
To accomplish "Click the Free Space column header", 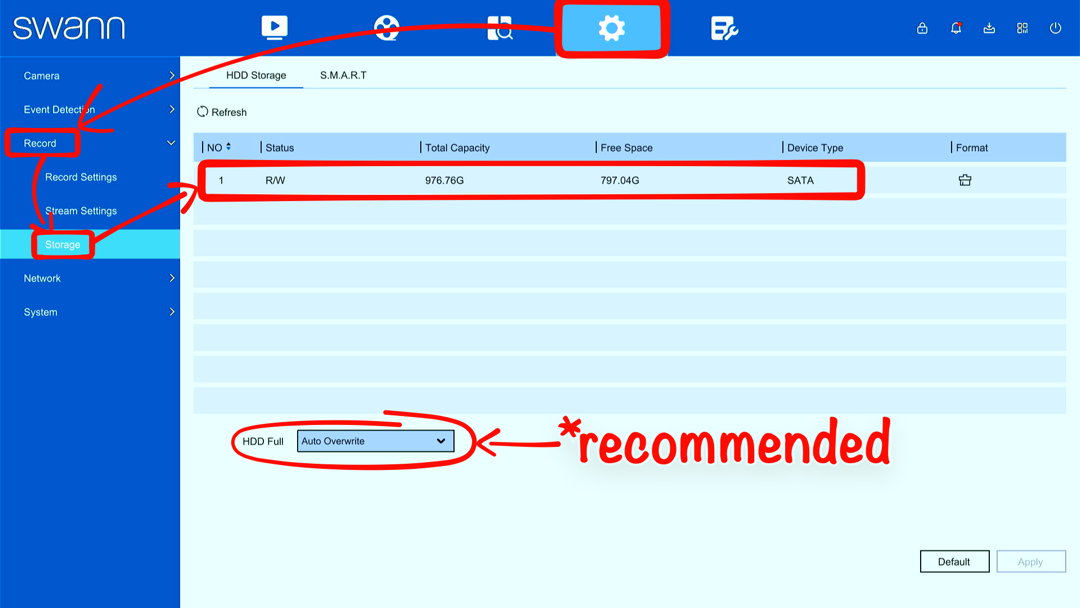I will tap(626, 147).
